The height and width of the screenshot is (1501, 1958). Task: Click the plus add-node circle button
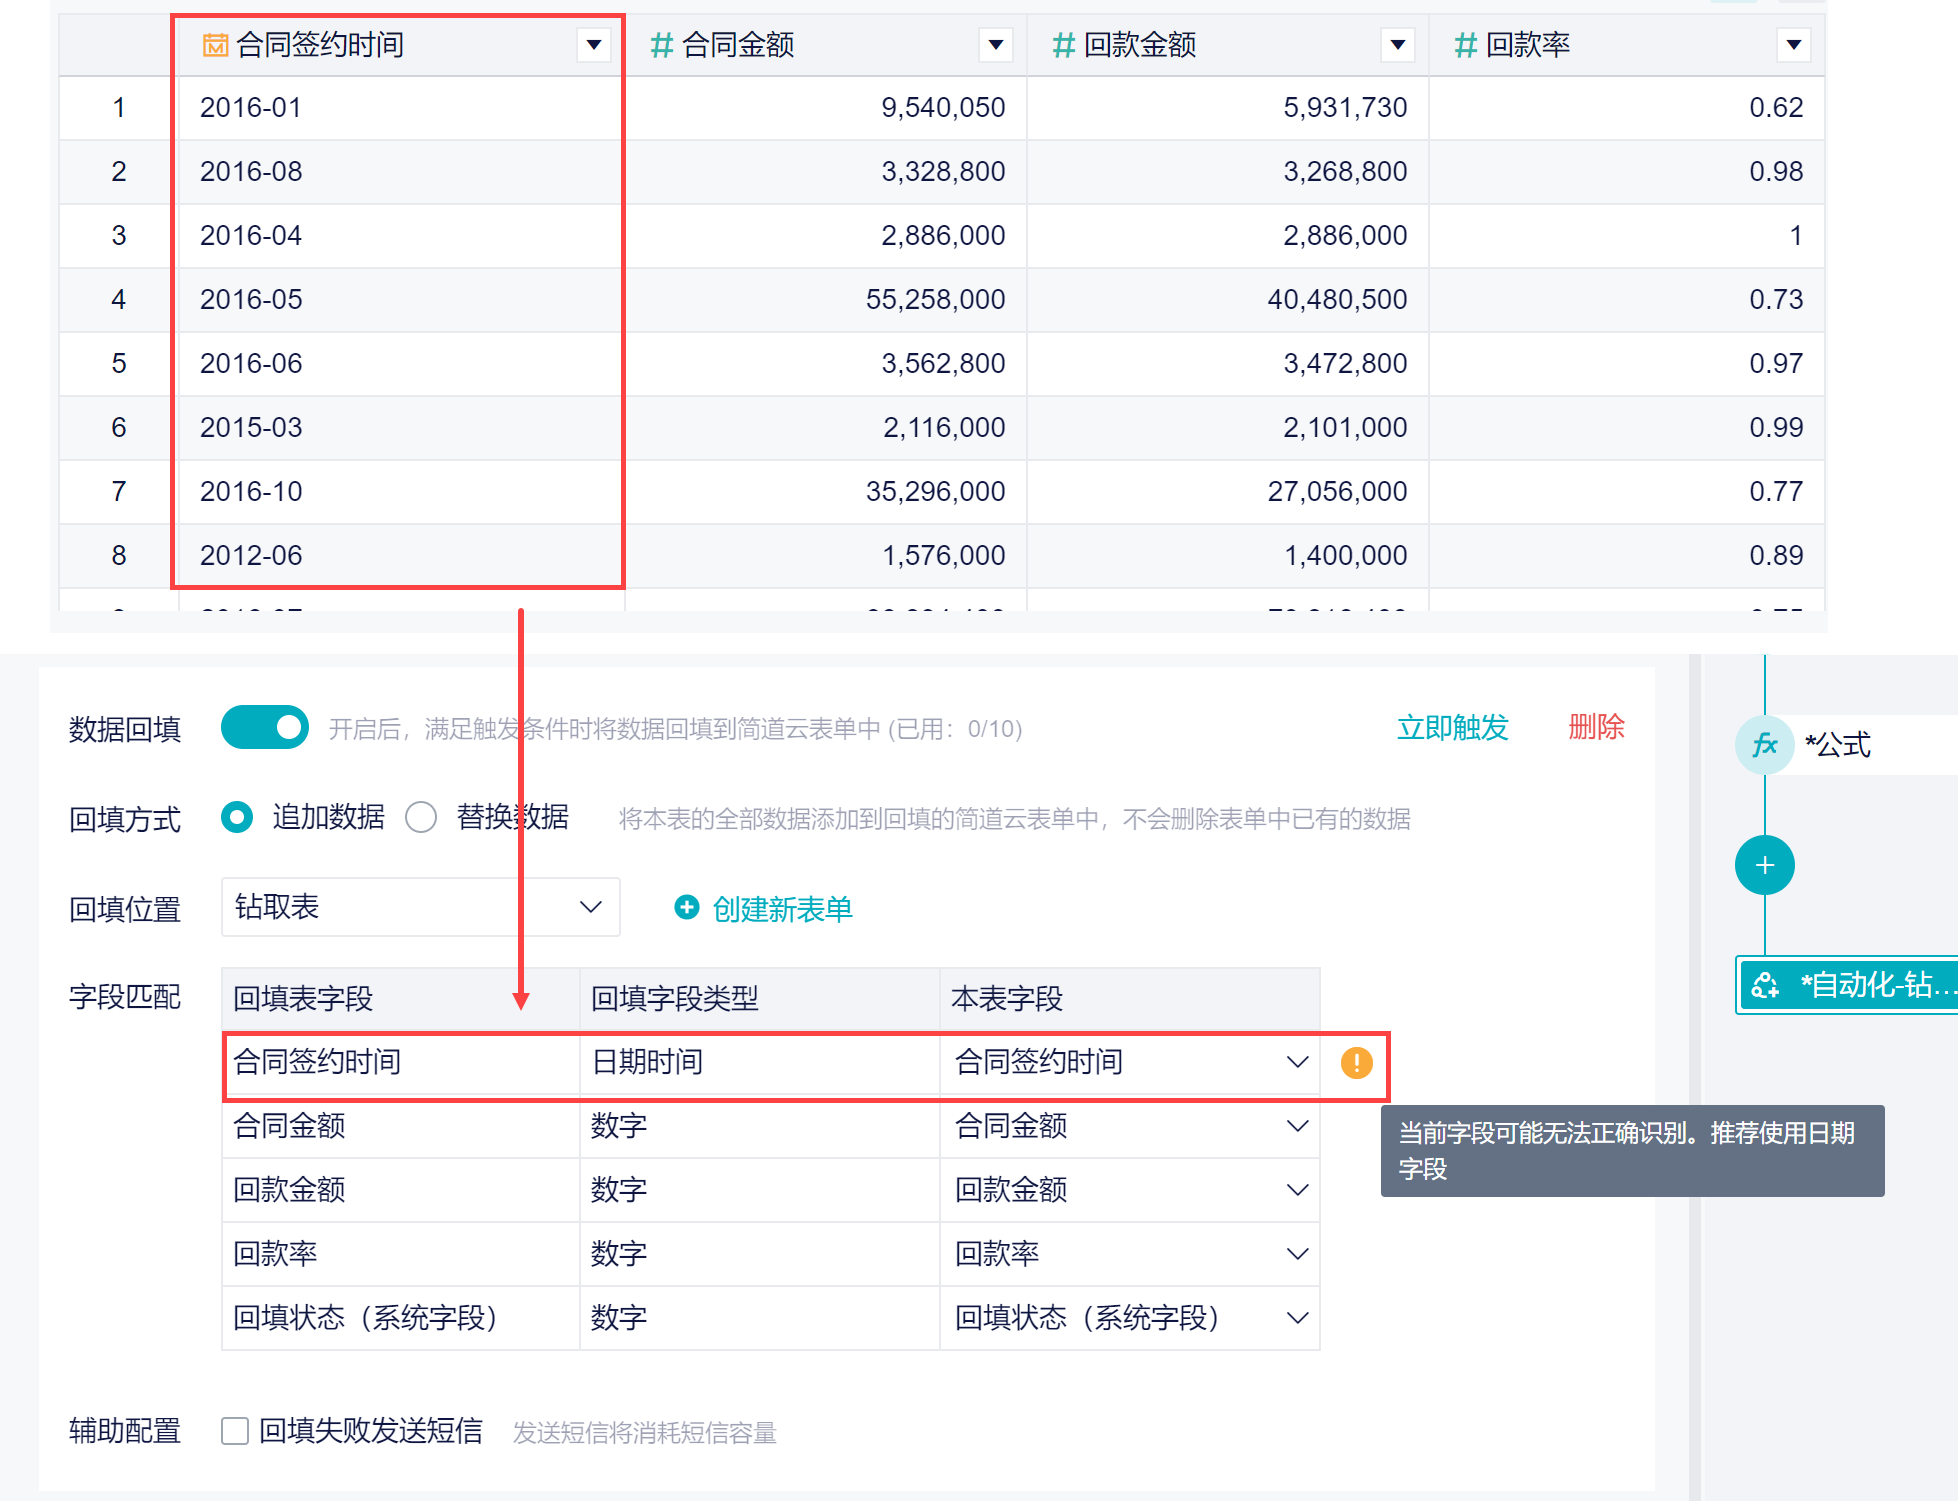(x=1764, y=865)
